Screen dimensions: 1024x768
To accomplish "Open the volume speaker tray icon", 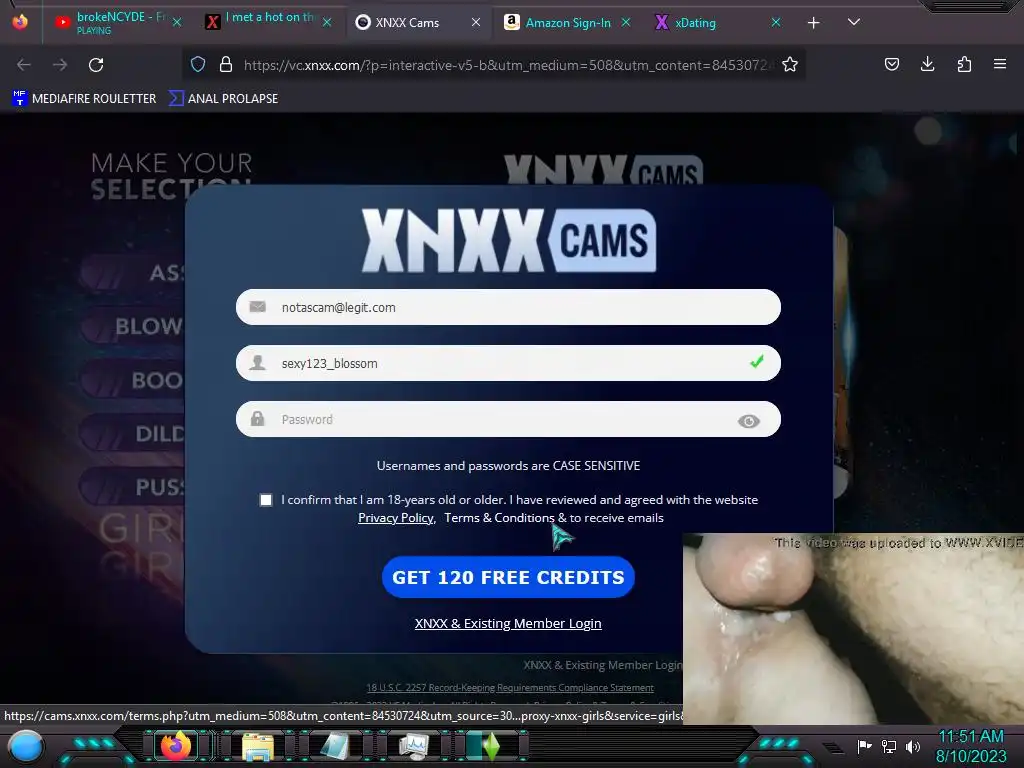I will (913, 746).
